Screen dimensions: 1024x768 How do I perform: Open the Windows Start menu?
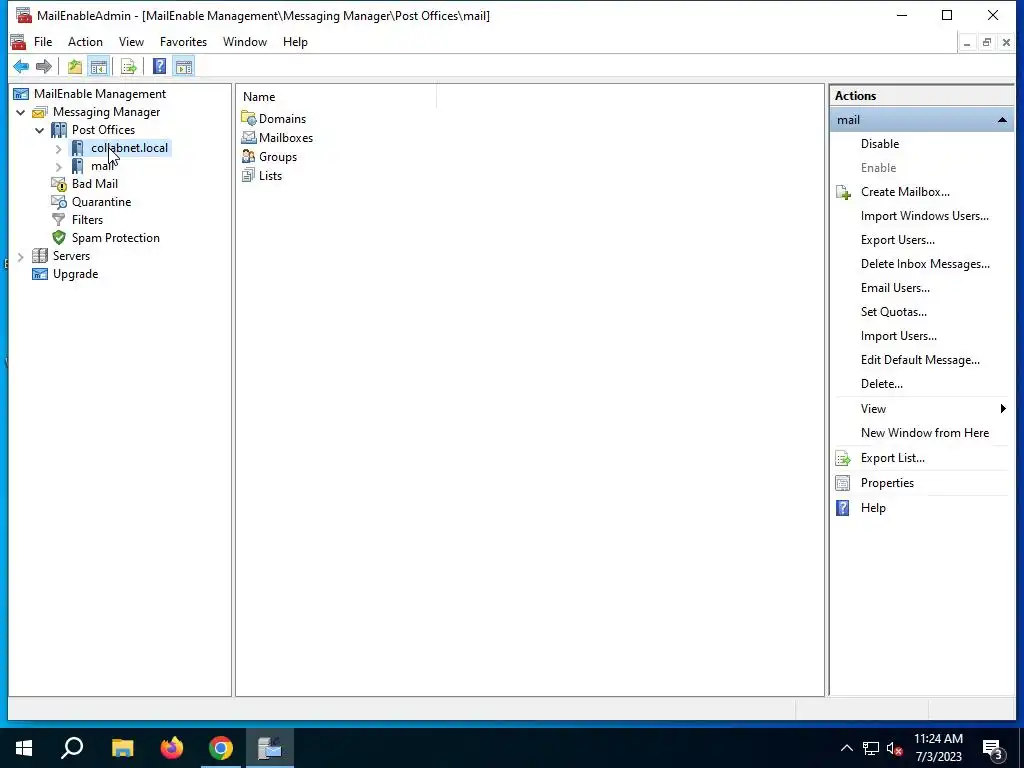tap(24, 748)
